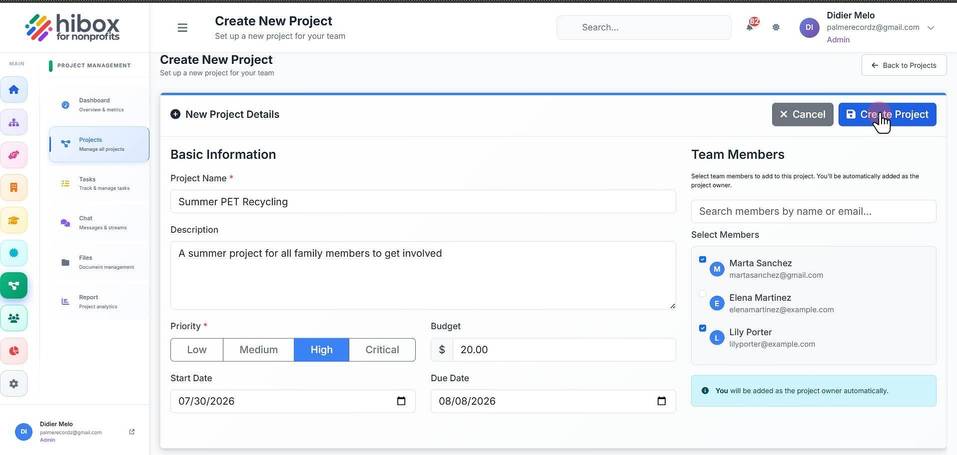
Task: Click the header settings gear icon
Action: pos(776,27)
